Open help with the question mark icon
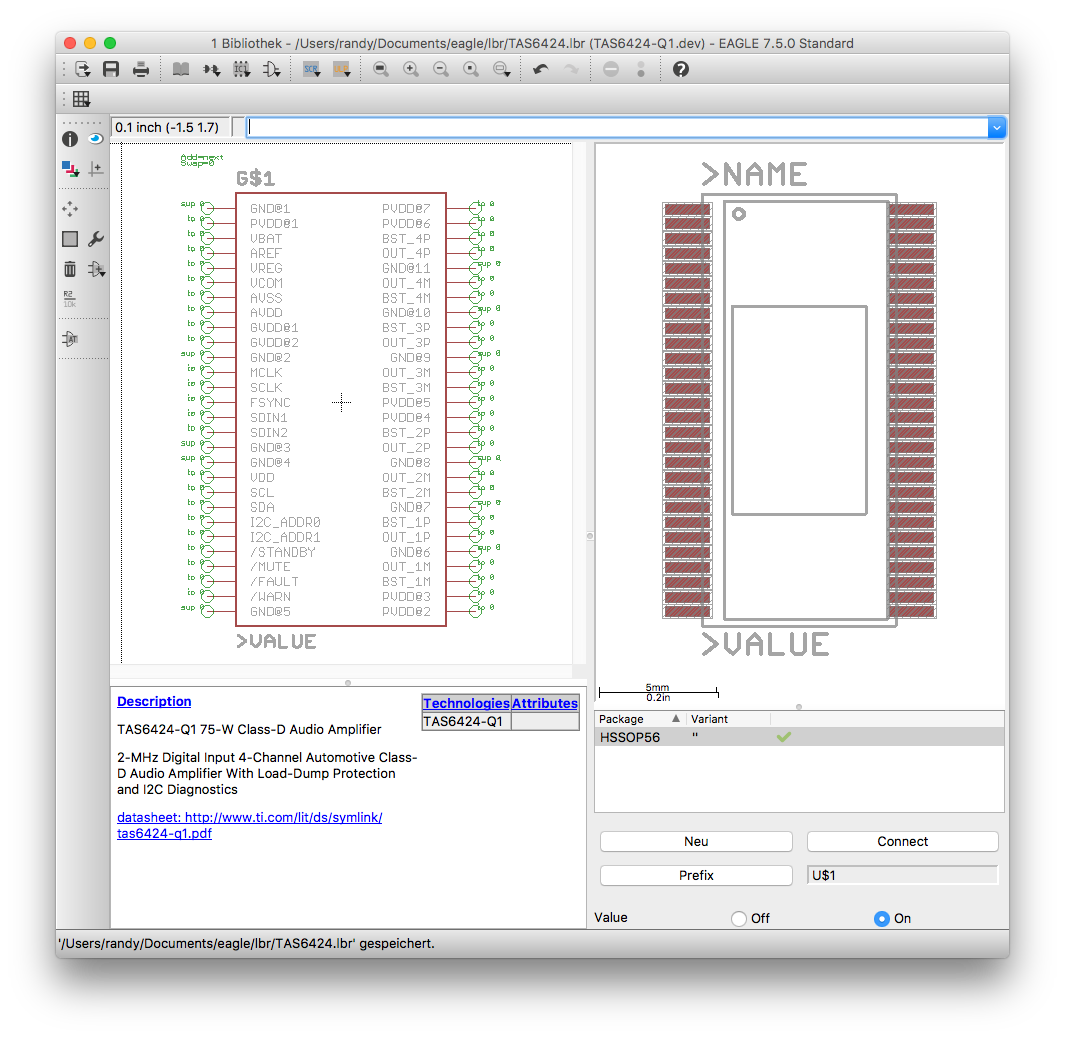The width and height of the screenshot is (1065, 1038). coord(681,69)
